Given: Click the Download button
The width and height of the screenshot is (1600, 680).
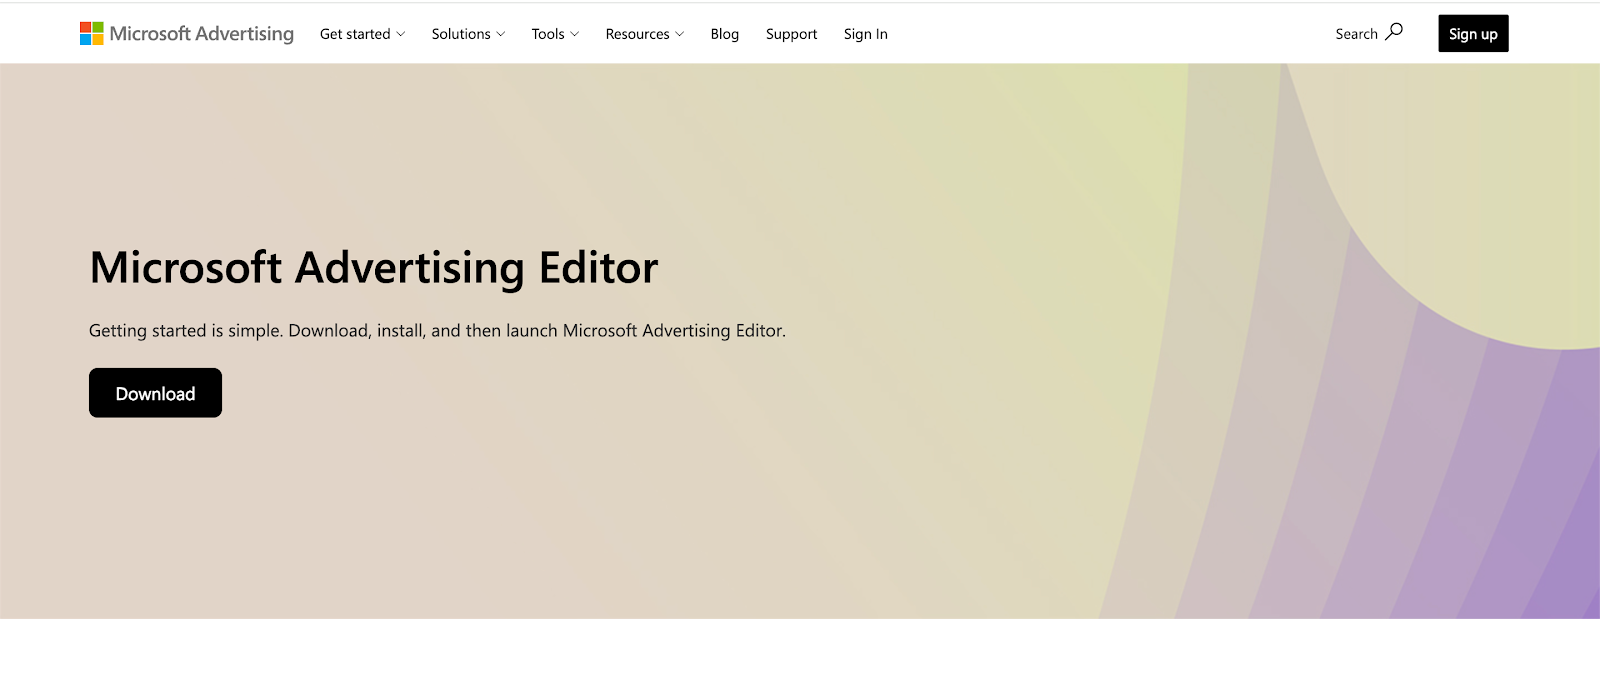Looking at the screenshot, I should click(x=155, y=393).
